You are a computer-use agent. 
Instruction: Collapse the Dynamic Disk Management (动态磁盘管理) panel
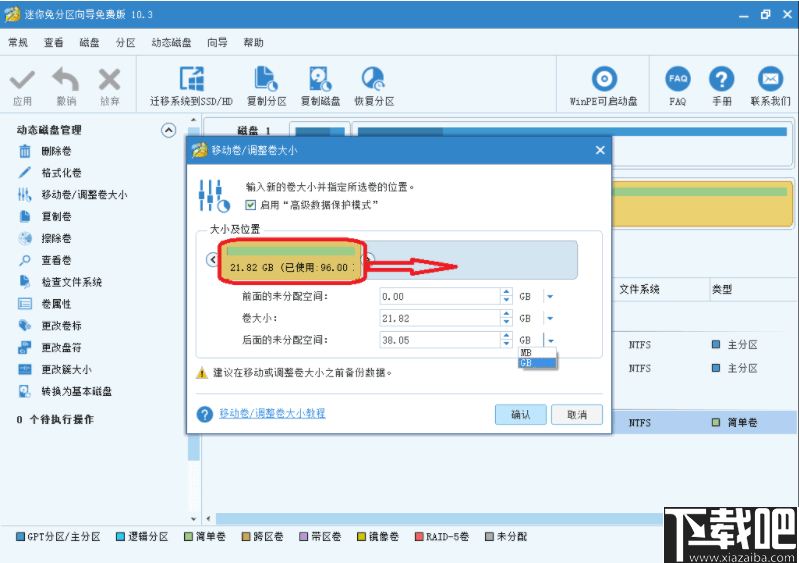tap(169, 130)
